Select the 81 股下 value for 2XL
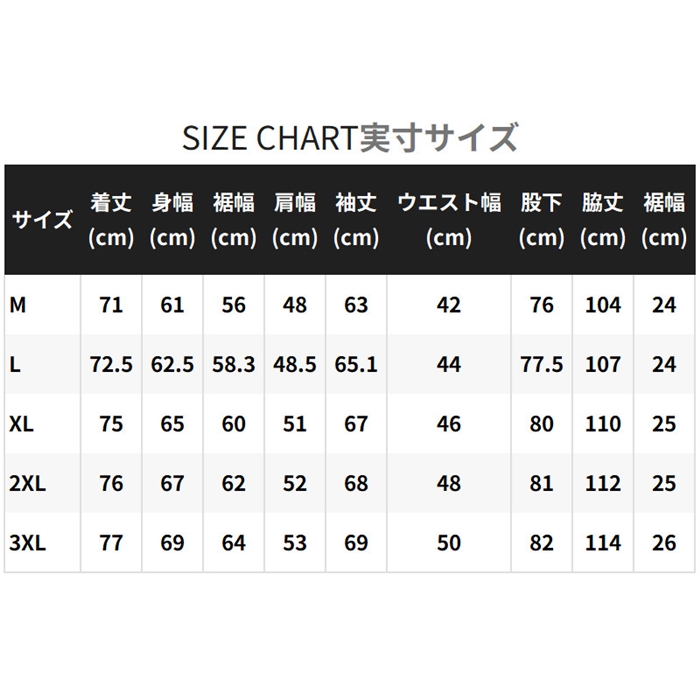 (542, 484)
